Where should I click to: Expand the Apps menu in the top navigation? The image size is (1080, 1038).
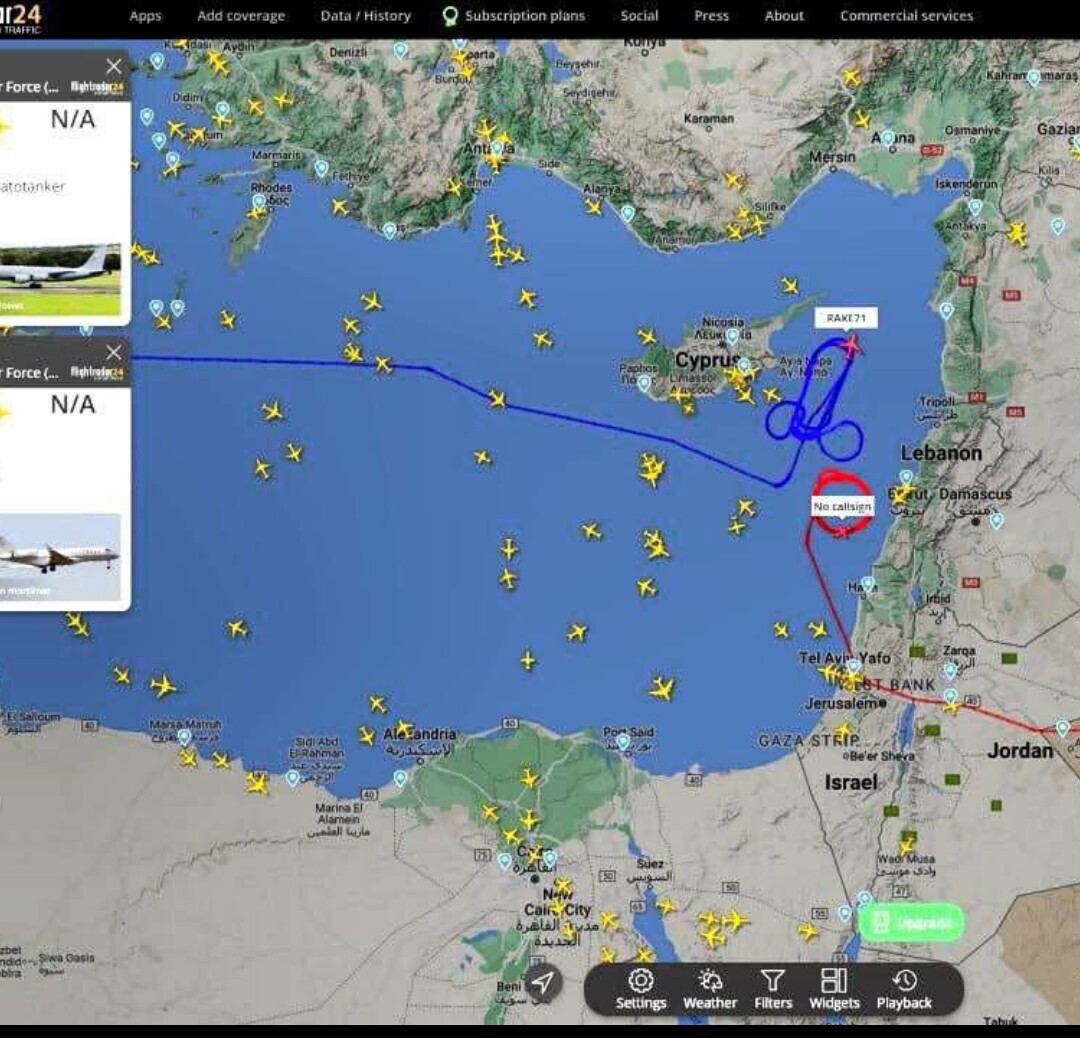145,16
